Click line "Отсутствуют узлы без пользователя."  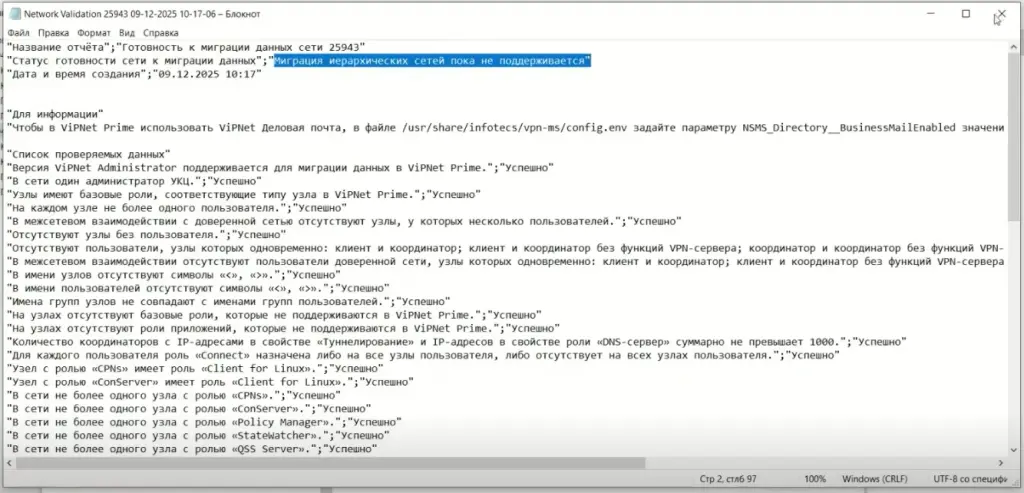pyautogui.click(x=146, y=234)
